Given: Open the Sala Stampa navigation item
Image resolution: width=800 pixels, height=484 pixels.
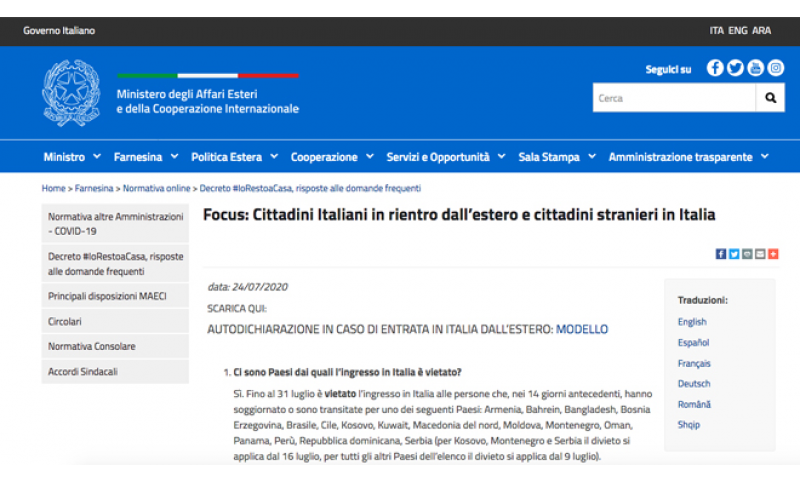Looking at the screenshot, I should [x=549, y=157].
